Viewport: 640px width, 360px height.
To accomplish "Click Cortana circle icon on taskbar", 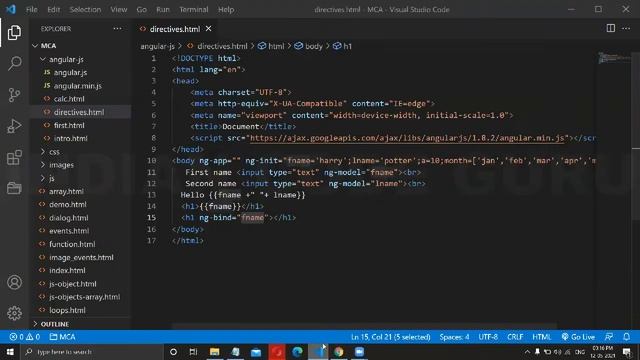I will [x=173, y=351].
